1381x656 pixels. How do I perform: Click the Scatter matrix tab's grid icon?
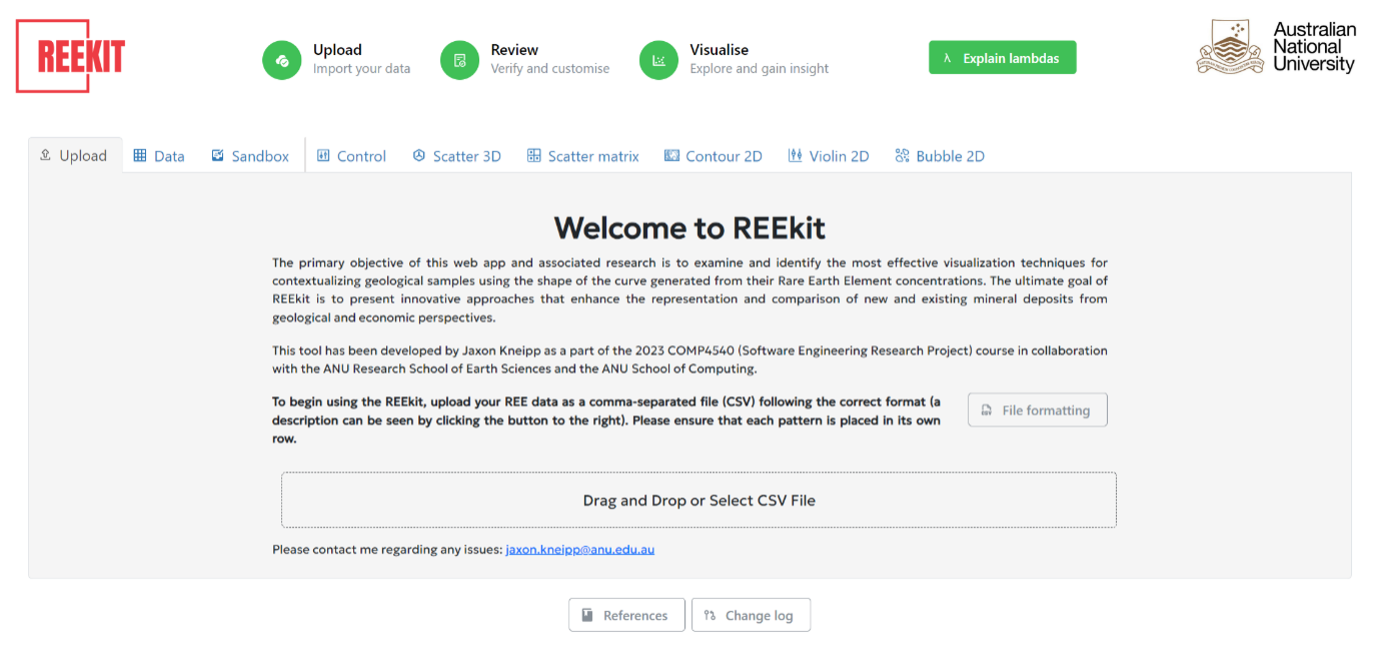534,155
